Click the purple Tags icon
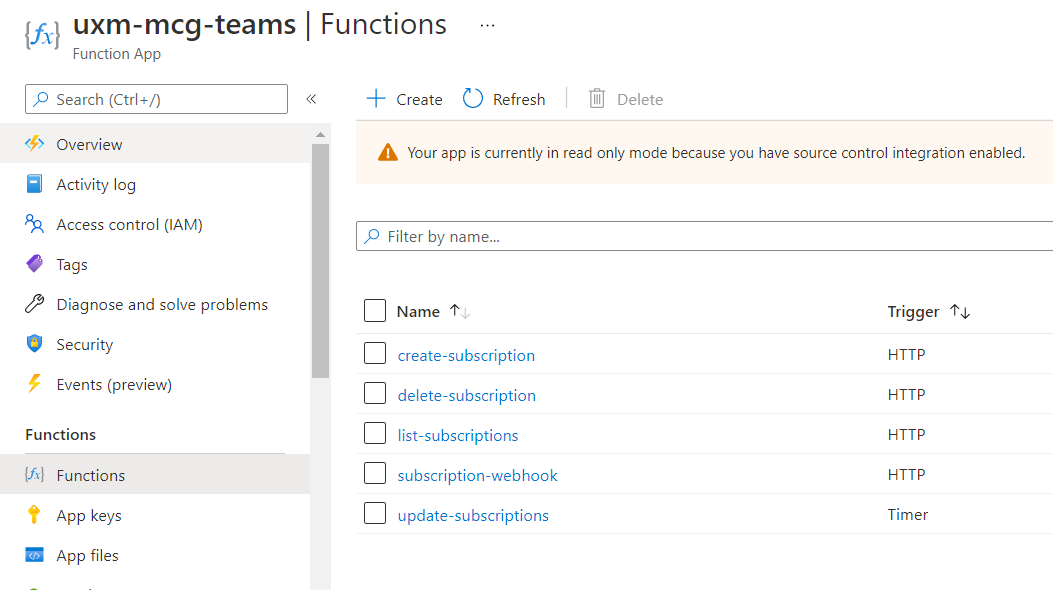Screen dimensions: 1053x590 [x=35, y=264]
